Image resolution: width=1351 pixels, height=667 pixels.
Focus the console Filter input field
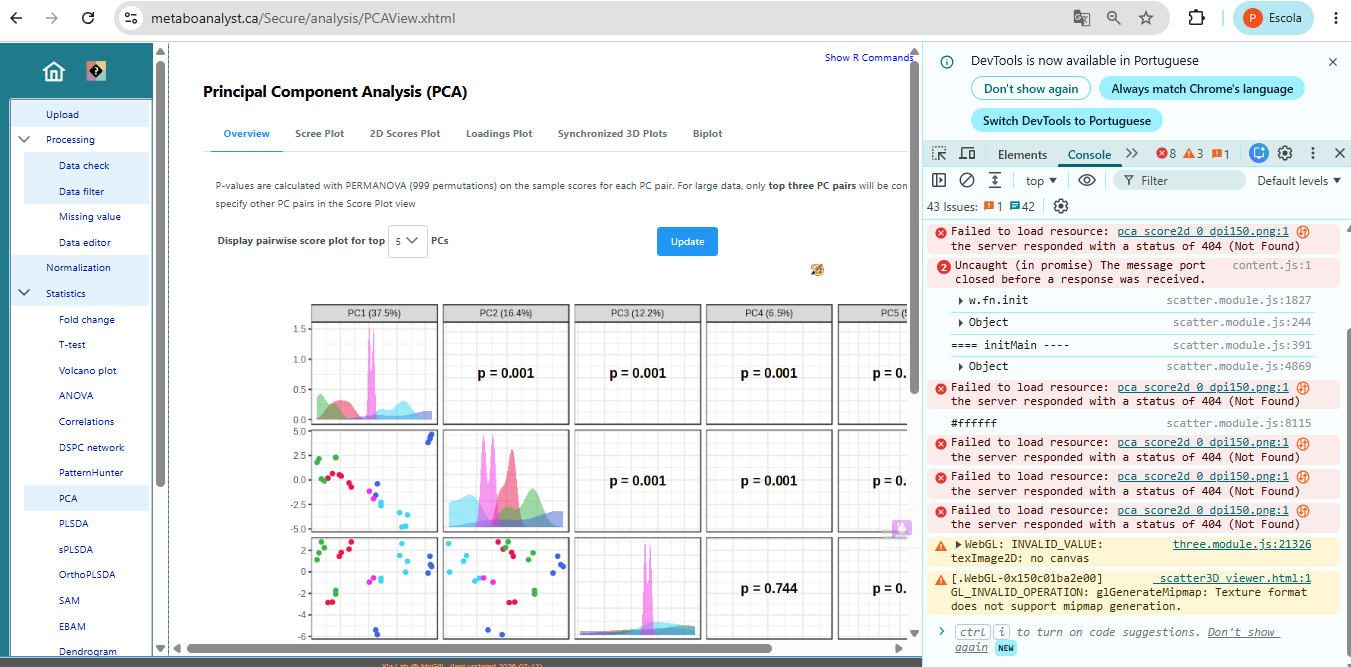coord(1180,181)
